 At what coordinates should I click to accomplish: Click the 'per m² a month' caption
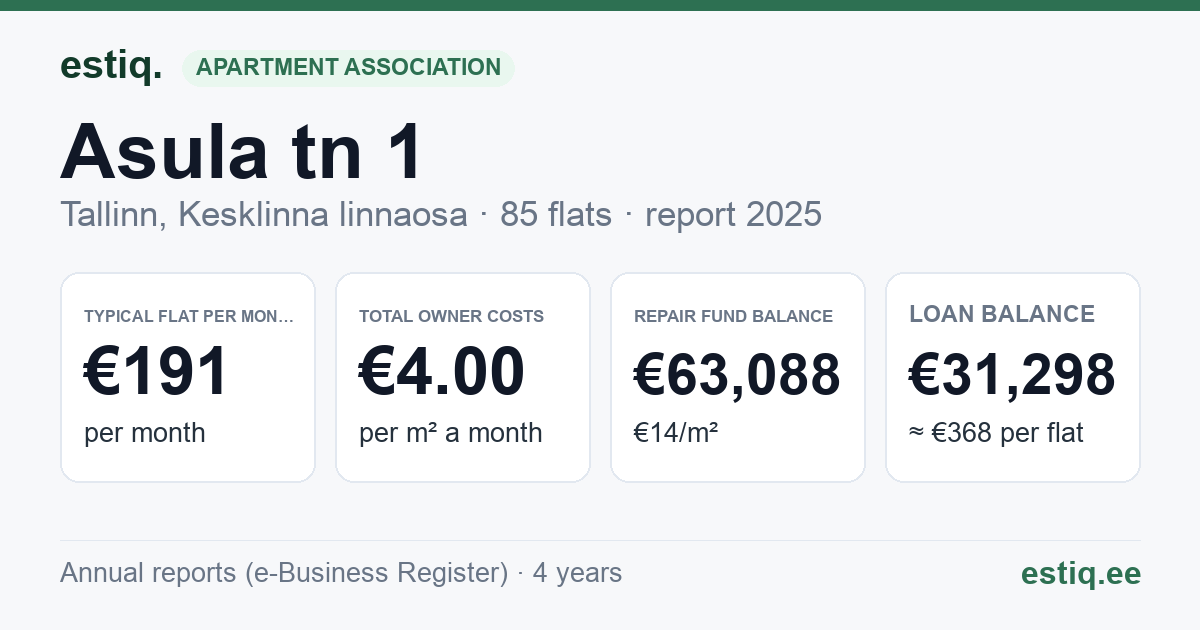tap(450, 433)
